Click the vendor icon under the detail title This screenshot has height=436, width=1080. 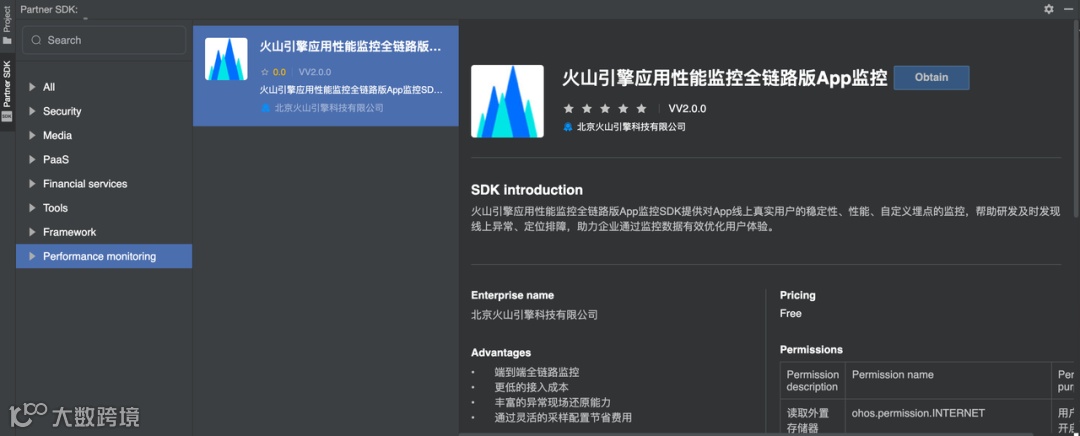click(568, 127)
